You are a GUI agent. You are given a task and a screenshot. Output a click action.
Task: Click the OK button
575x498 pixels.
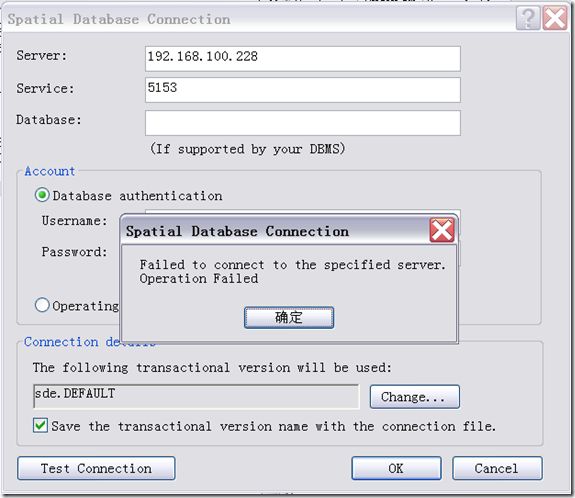click(x=396, y=468)
